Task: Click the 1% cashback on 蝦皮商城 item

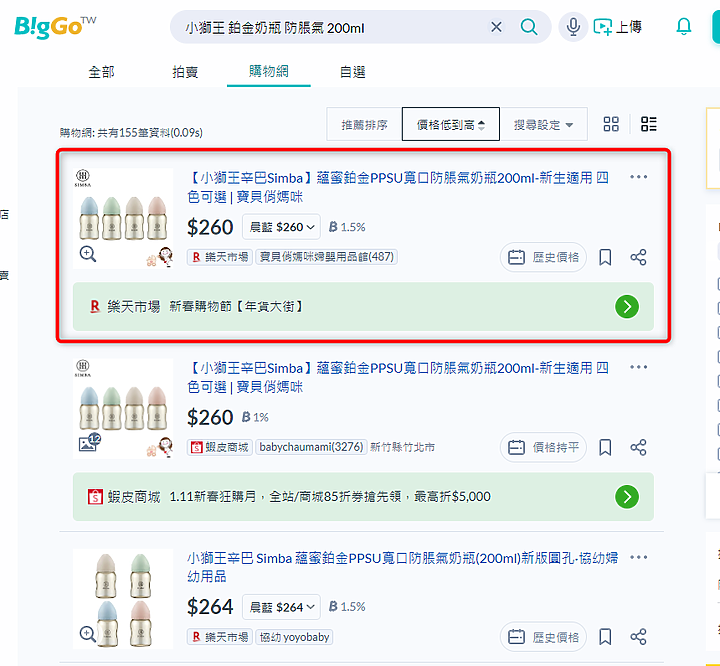Action: tap(255, 417)
